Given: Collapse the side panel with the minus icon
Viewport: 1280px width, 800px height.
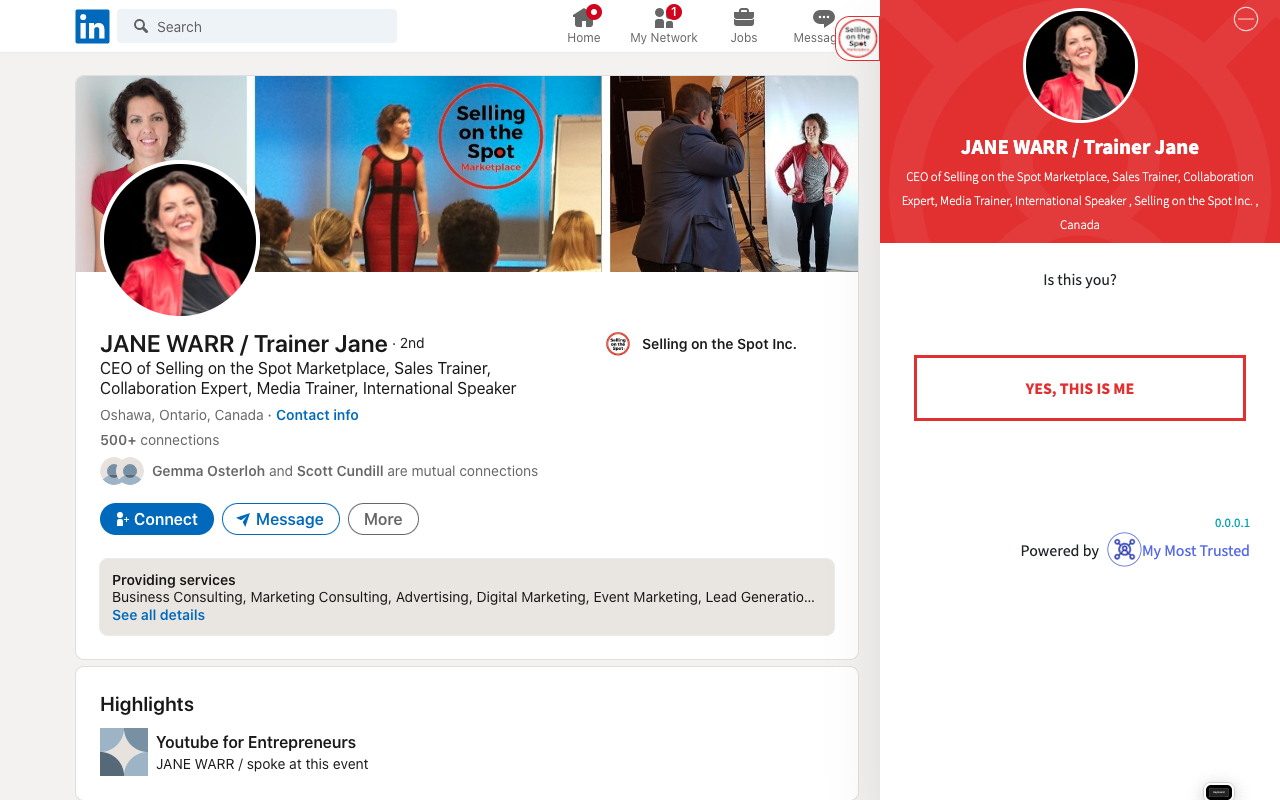Looking at the screenshot, I should [1245, 19].
